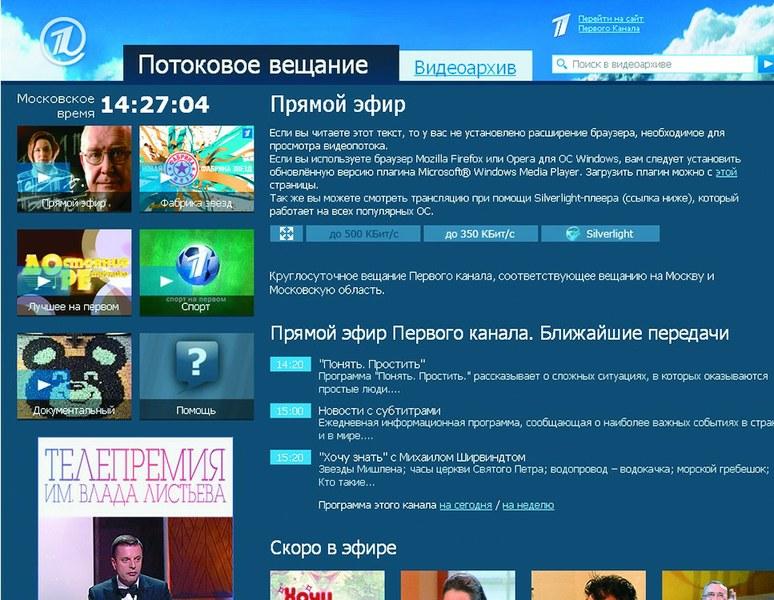Open the Спорт channel tile
Image resolution: width=774 pixels, height=600 pixels.
coord(196,272)
